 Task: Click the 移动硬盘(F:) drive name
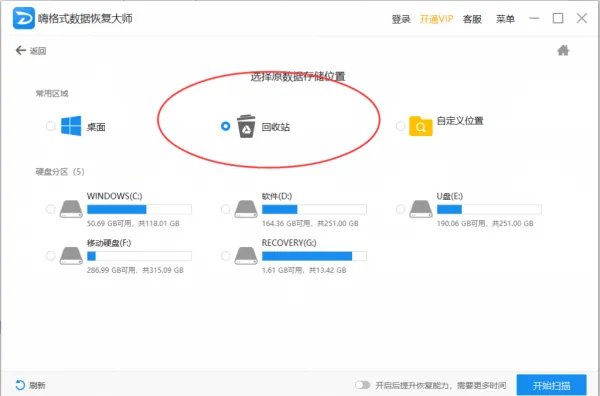coord(109,243)
